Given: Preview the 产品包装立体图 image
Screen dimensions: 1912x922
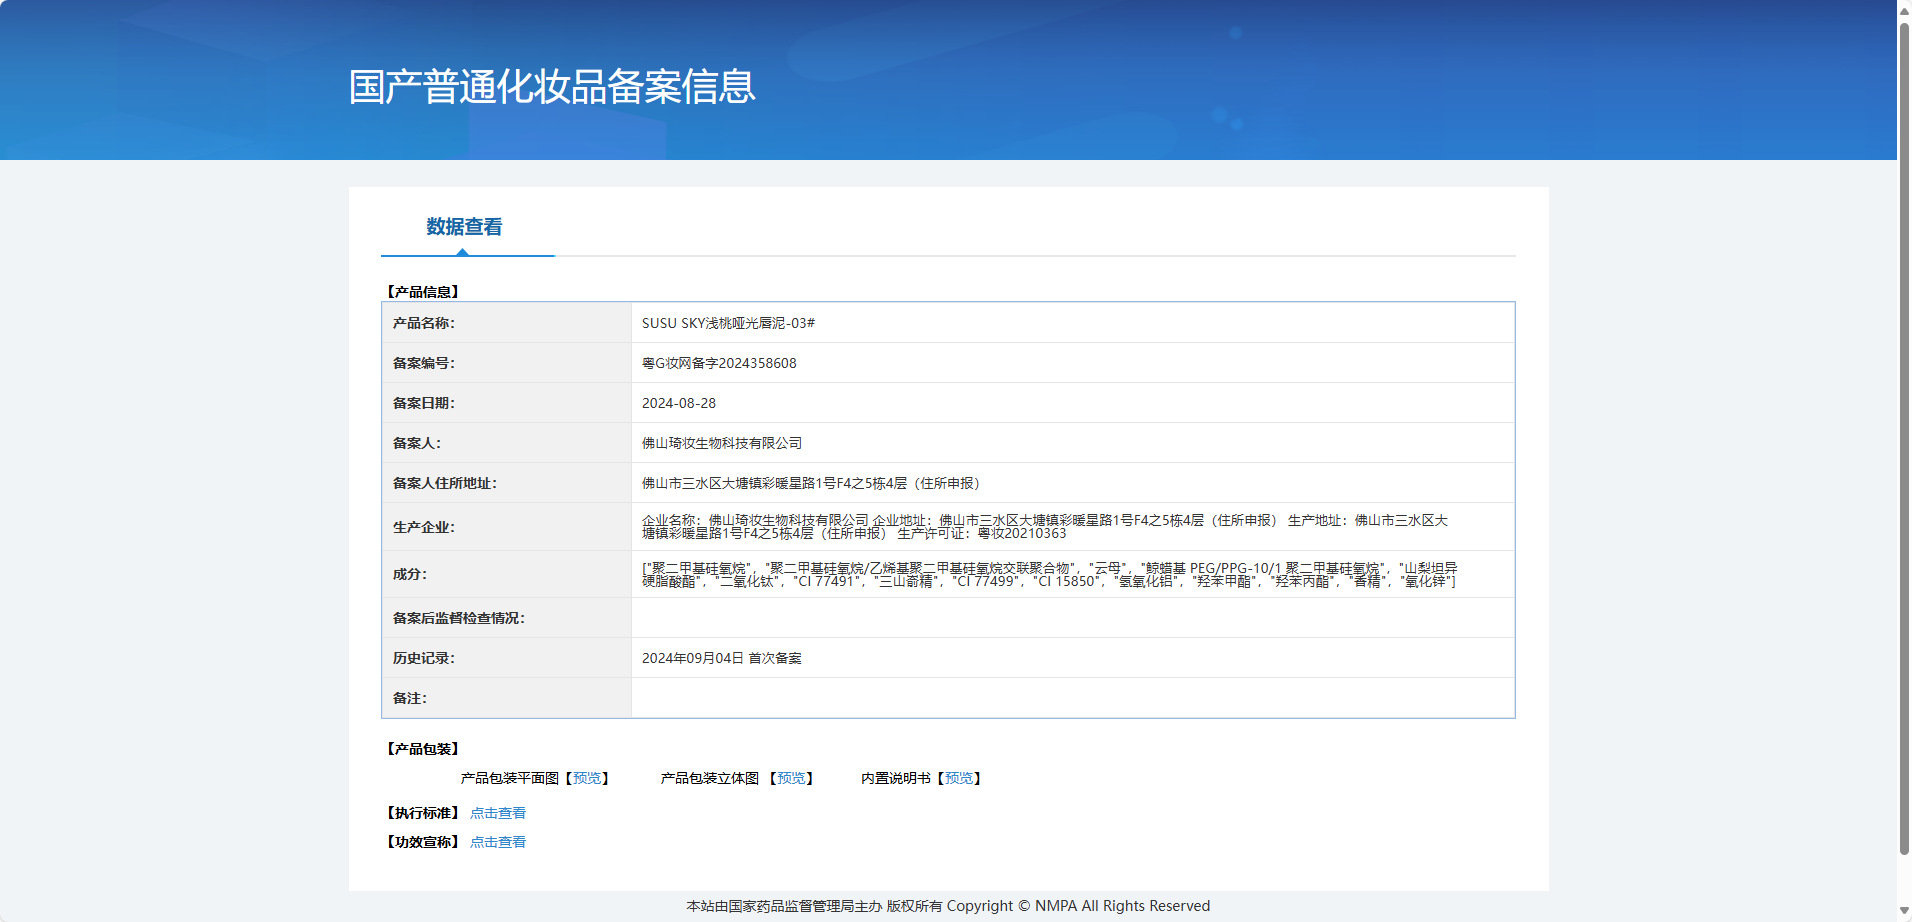Looking at the screenshot, I should (791, 778).
